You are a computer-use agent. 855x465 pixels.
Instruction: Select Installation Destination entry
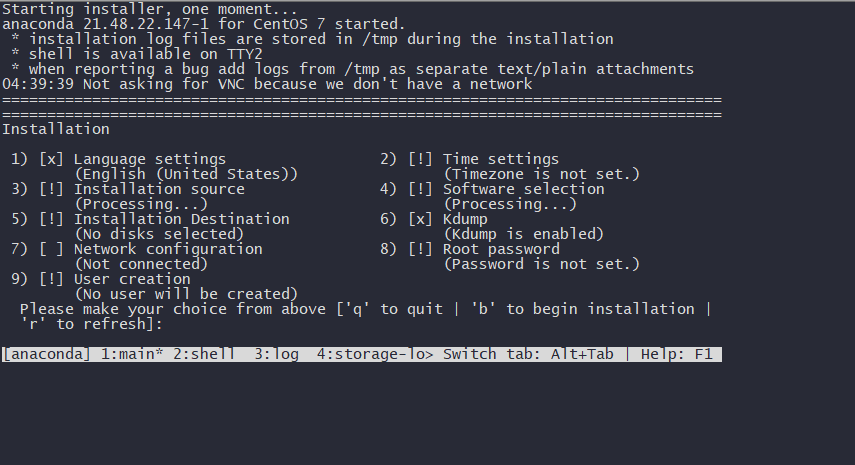pyautogui.click(x=182, y=219)
